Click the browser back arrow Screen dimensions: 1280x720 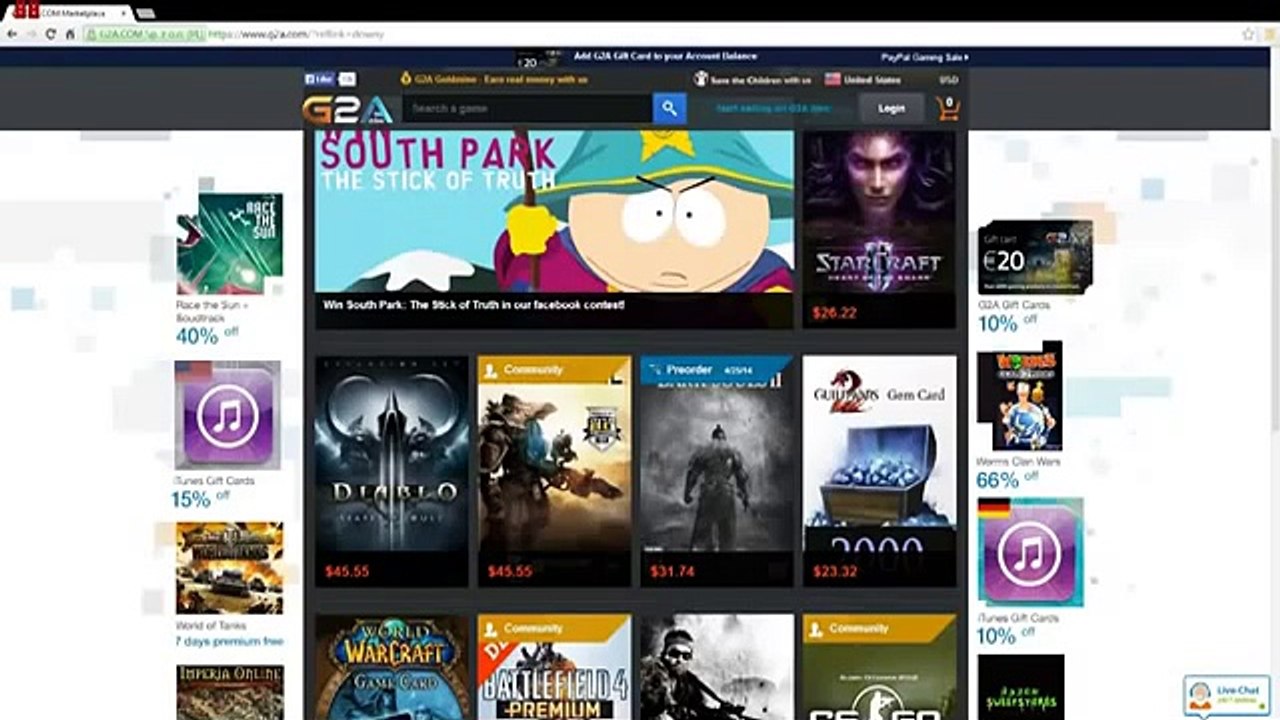pos(11,34)
